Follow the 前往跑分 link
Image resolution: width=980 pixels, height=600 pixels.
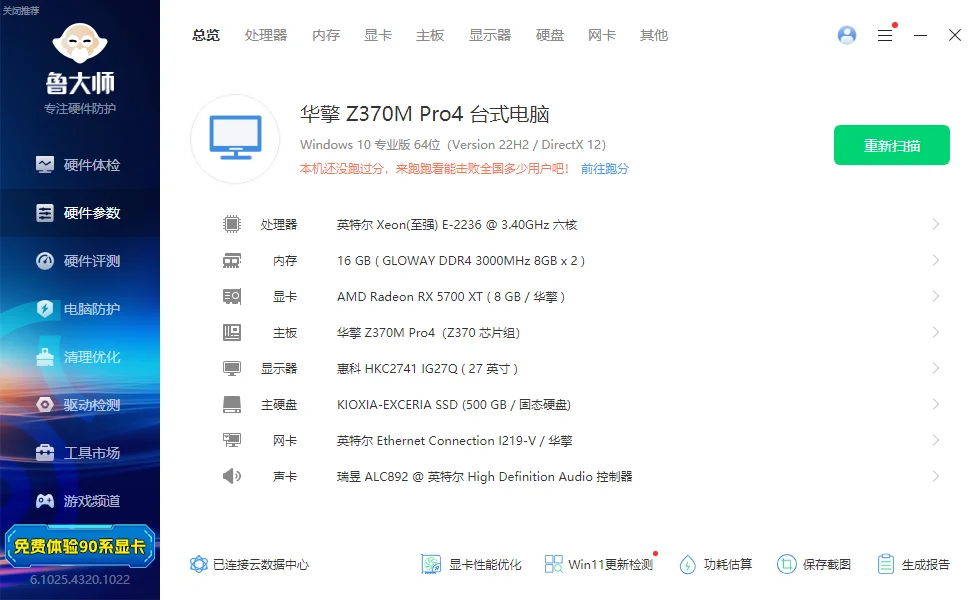(605, 169)
